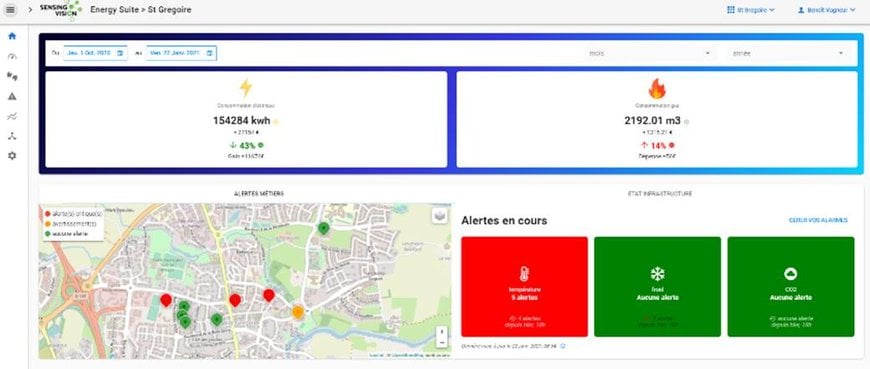Click the 154284 kwh value

tap(242, 120)
